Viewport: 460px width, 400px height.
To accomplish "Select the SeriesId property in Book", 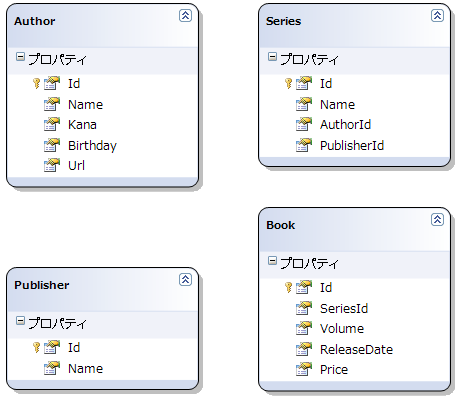I will coord(344,308).
